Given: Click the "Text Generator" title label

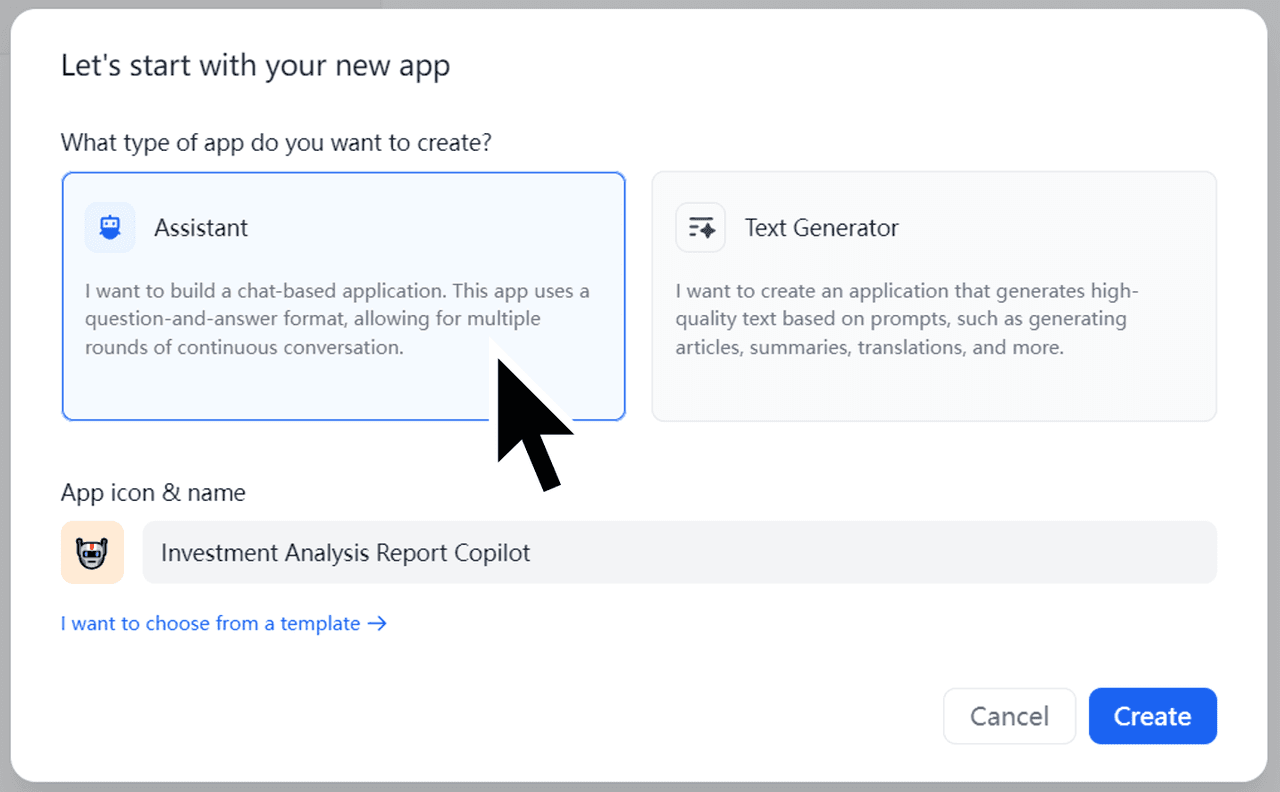Looking at the screenshot, I should coord(821,228).
